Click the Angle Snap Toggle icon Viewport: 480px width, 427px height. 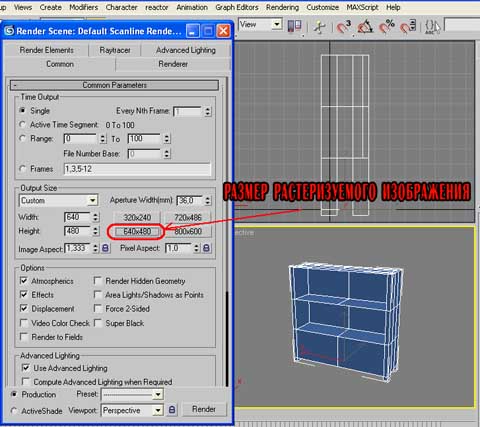coord(365,26)
